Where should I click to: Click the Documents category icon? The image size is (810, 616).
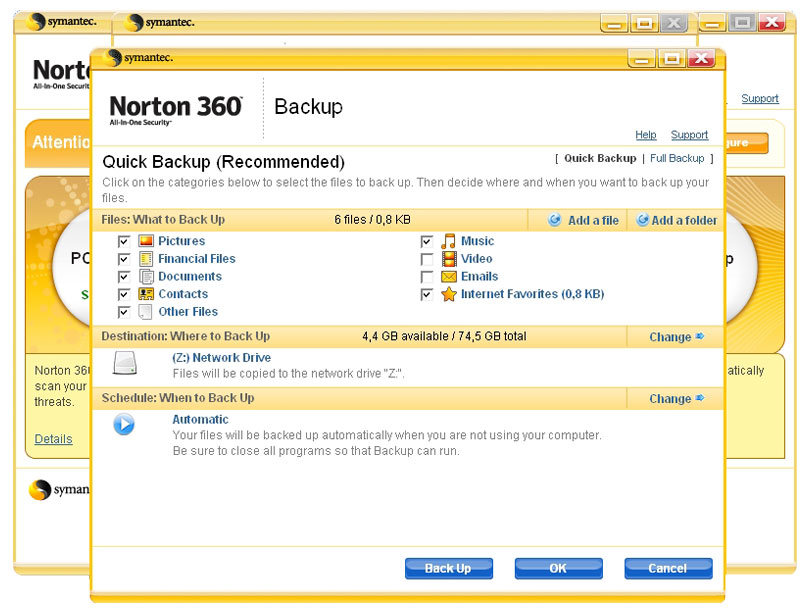coord(147,276)
